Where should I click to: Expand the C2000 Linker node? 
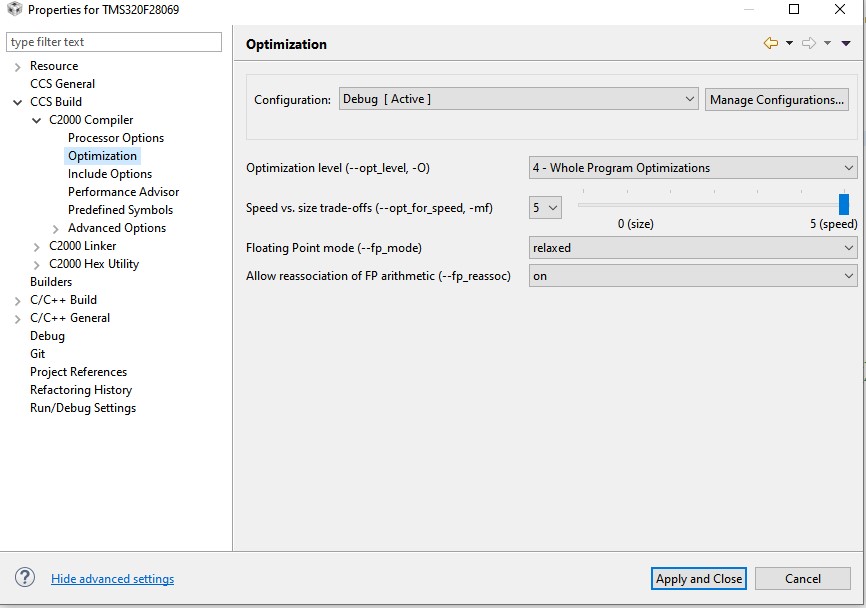point(36,247)
